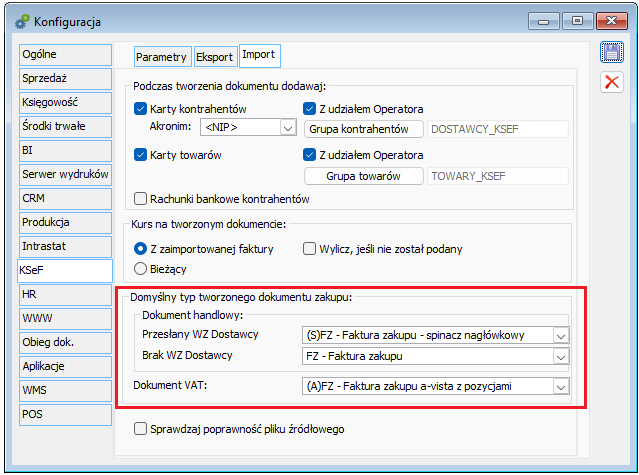Tick Wylicz, jeśli nie został podany

(310, 248)
